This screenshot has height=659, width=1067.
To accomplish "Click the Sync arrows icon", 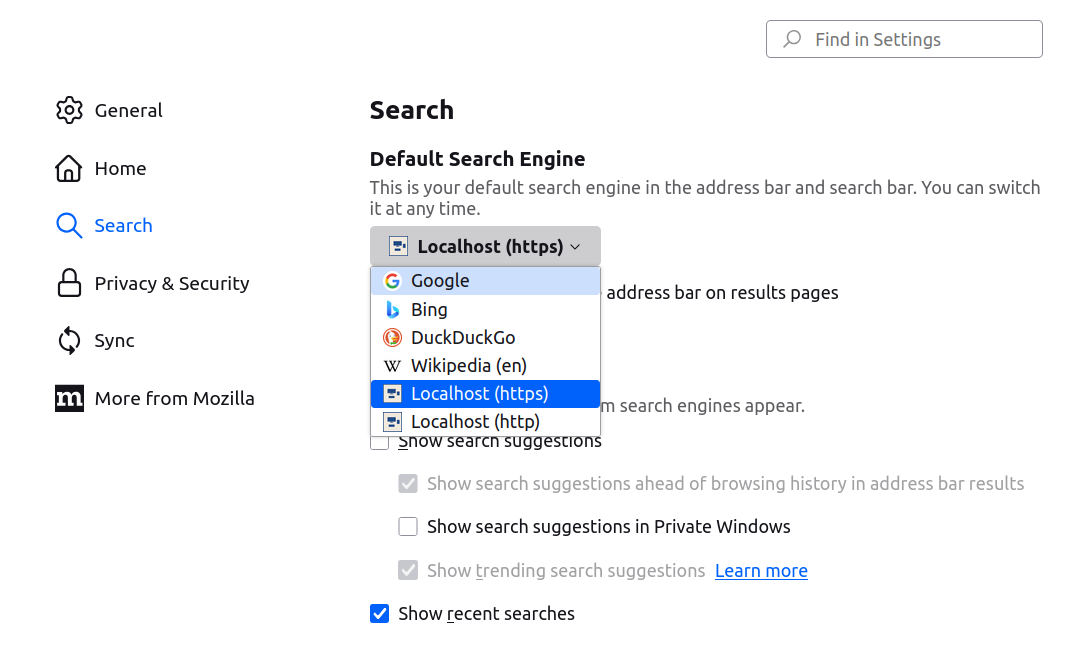I will (x=69, y=340).
